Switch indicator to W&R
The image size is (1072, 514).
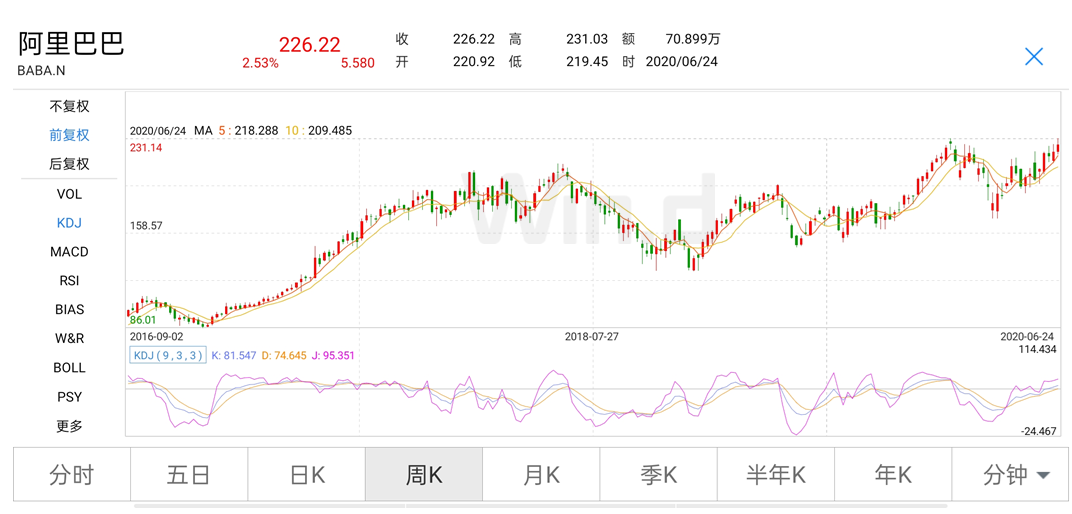69,338
